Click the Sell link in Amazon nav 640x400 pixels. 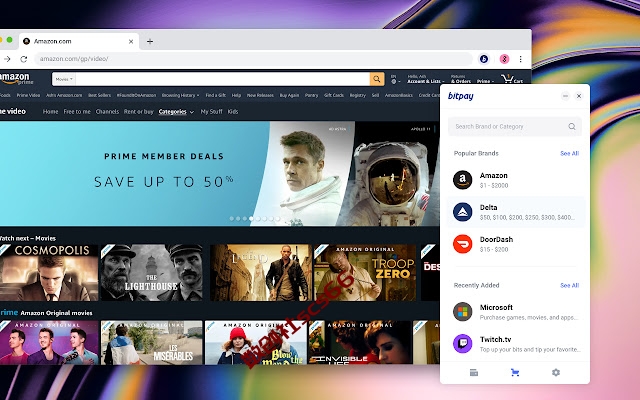pos(376,95)
